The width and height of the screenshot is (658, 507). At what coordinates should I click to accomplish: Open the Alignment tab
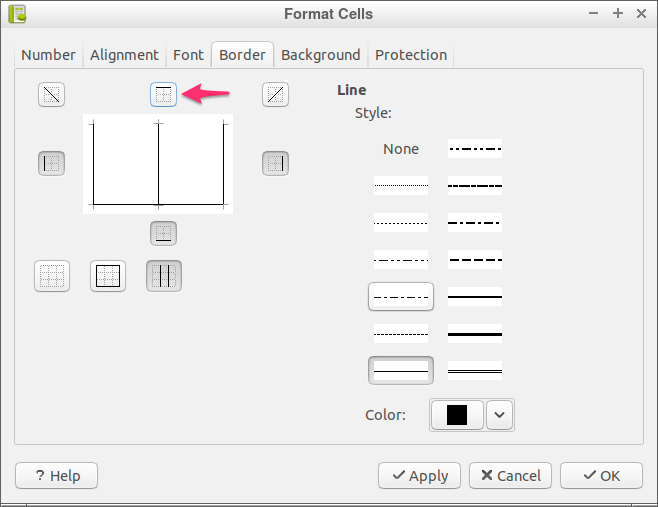(124, 55)
